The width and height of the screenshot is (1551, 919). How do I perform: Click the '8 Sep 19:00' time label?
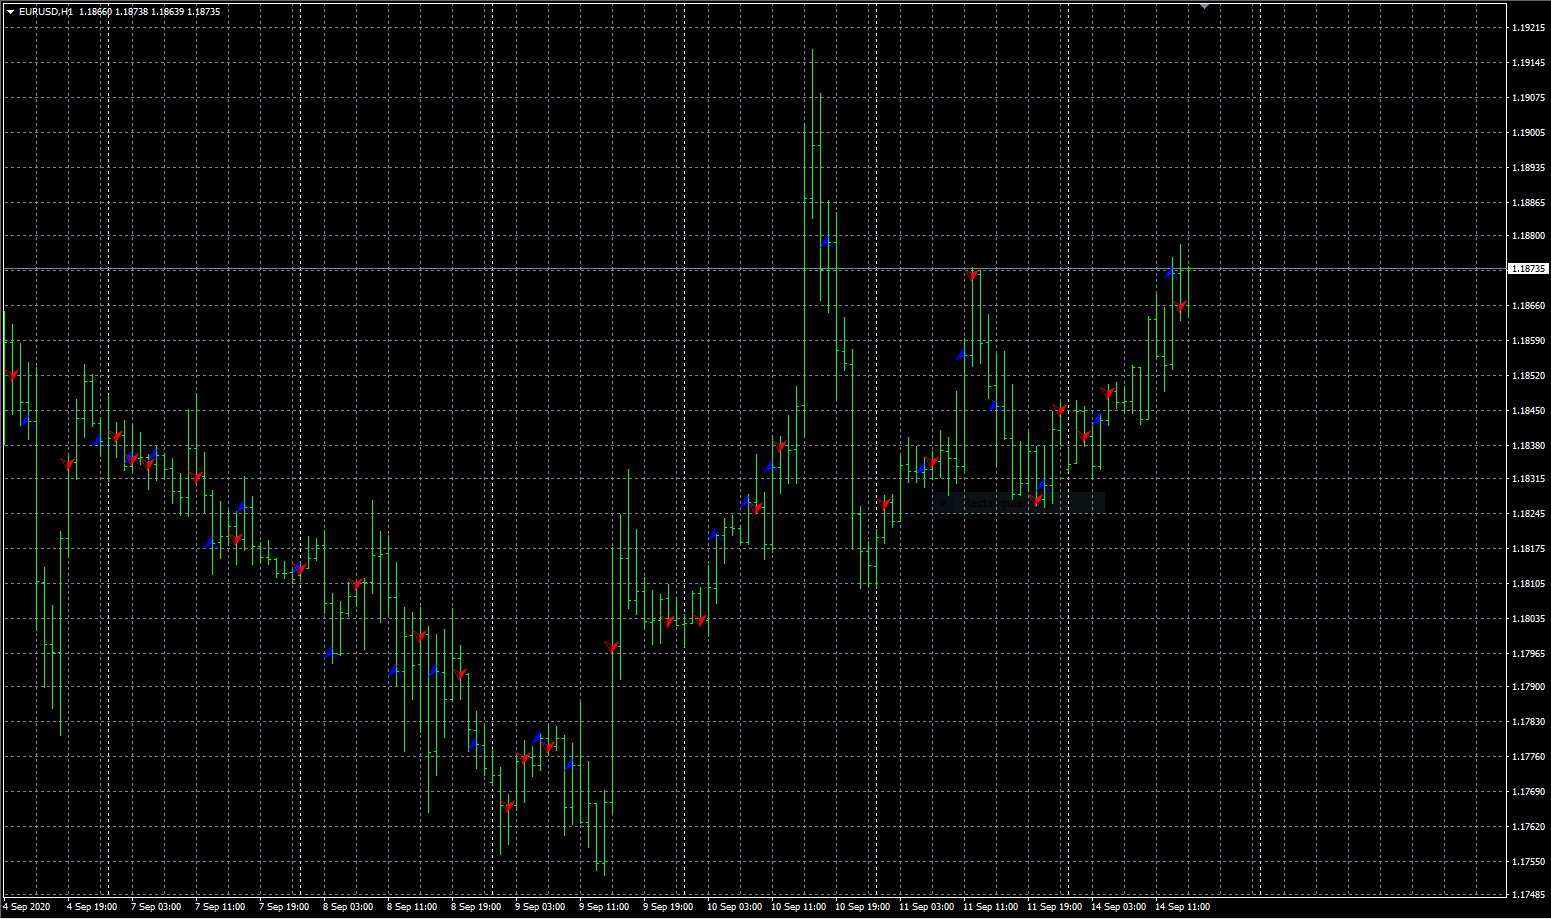[x=476, y=907]
